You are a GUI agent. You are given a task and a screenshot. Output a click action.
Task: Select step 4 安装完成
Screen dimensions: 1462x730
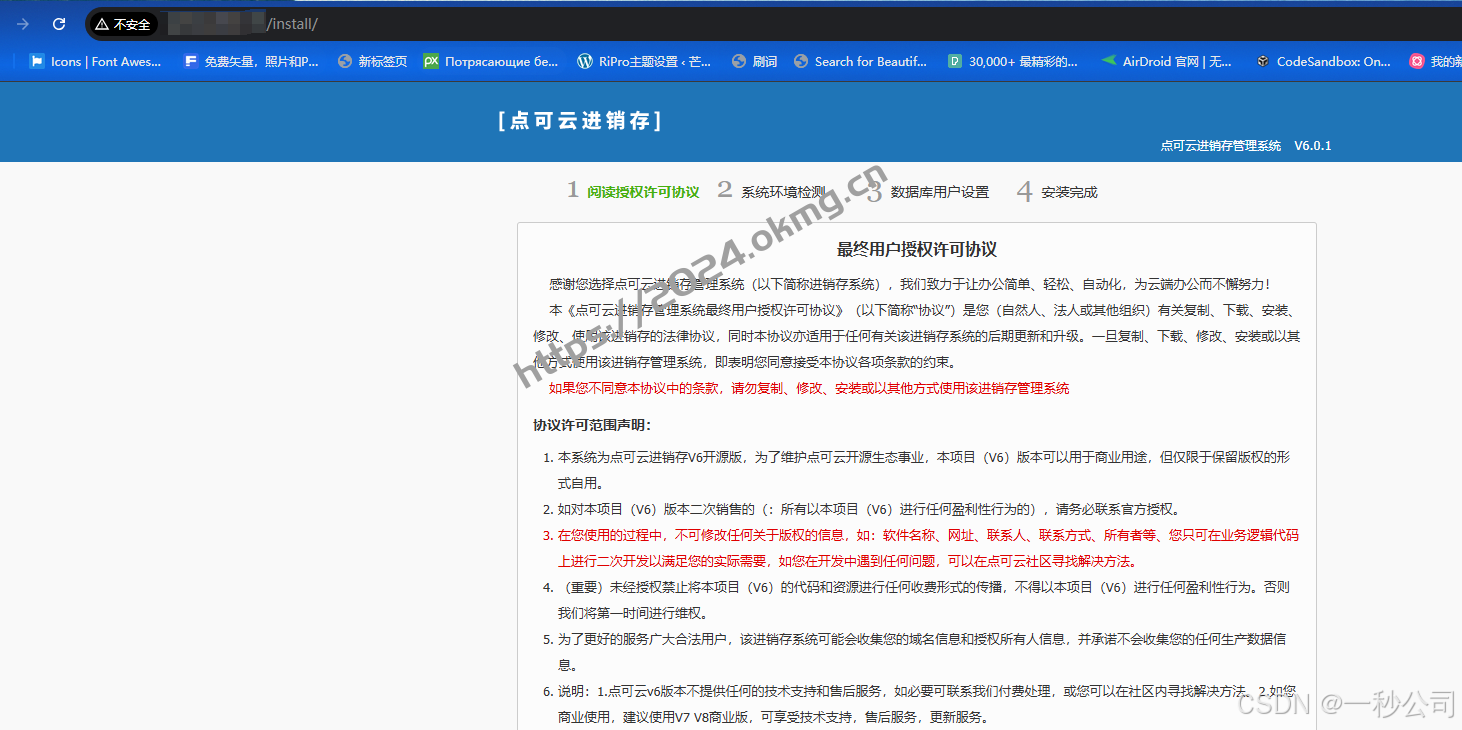[x=1071, y=192]
